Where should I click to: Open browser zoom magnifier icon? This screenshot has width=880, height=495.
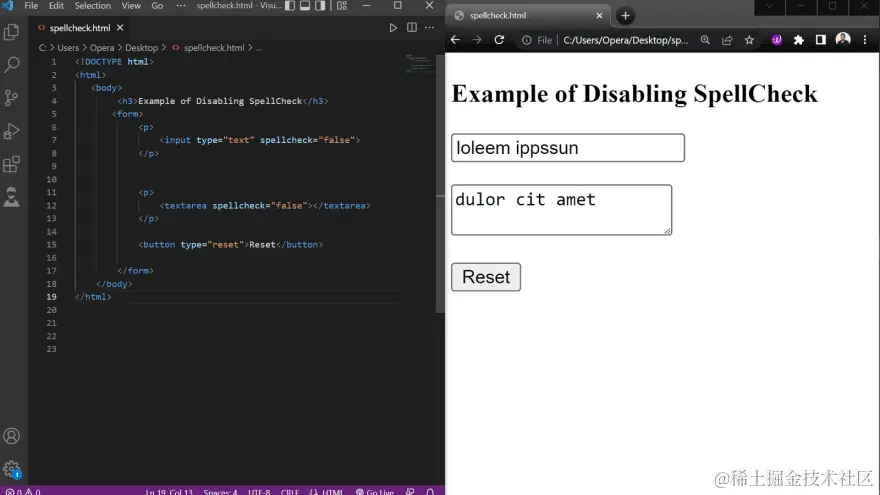[705, 40]
